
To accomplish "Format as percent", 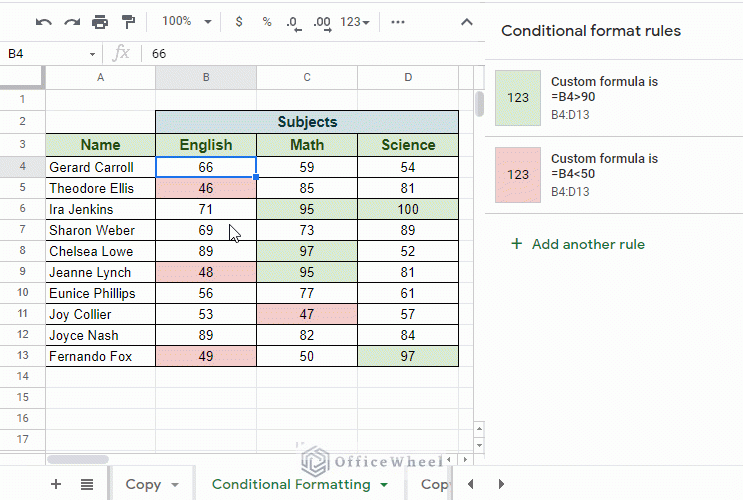I will tap(267, 22).
